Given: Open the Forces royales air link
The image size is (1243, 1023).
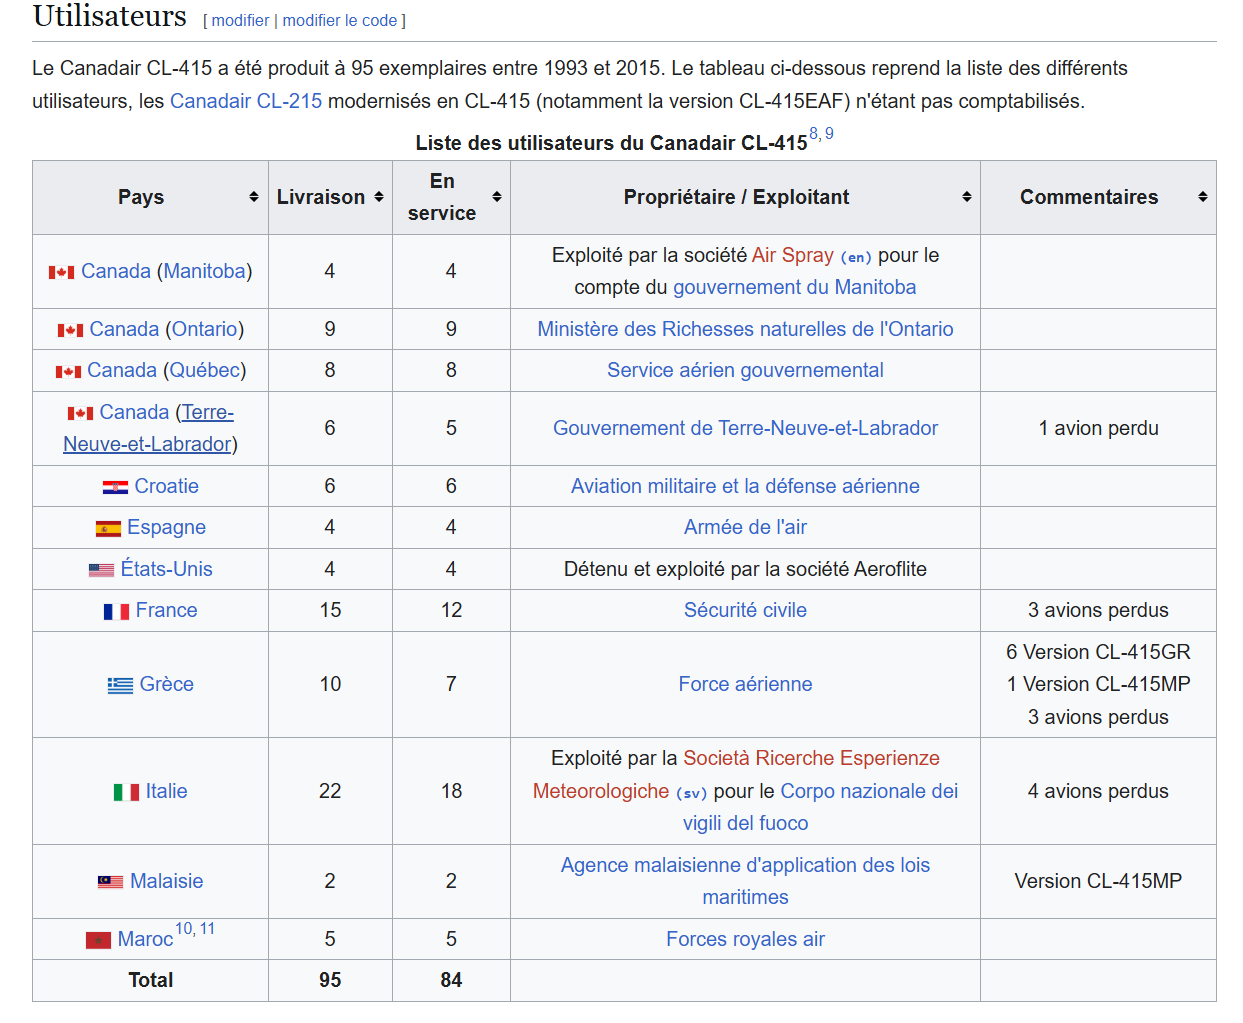Looking at the screenshot, I should (746, 939).
